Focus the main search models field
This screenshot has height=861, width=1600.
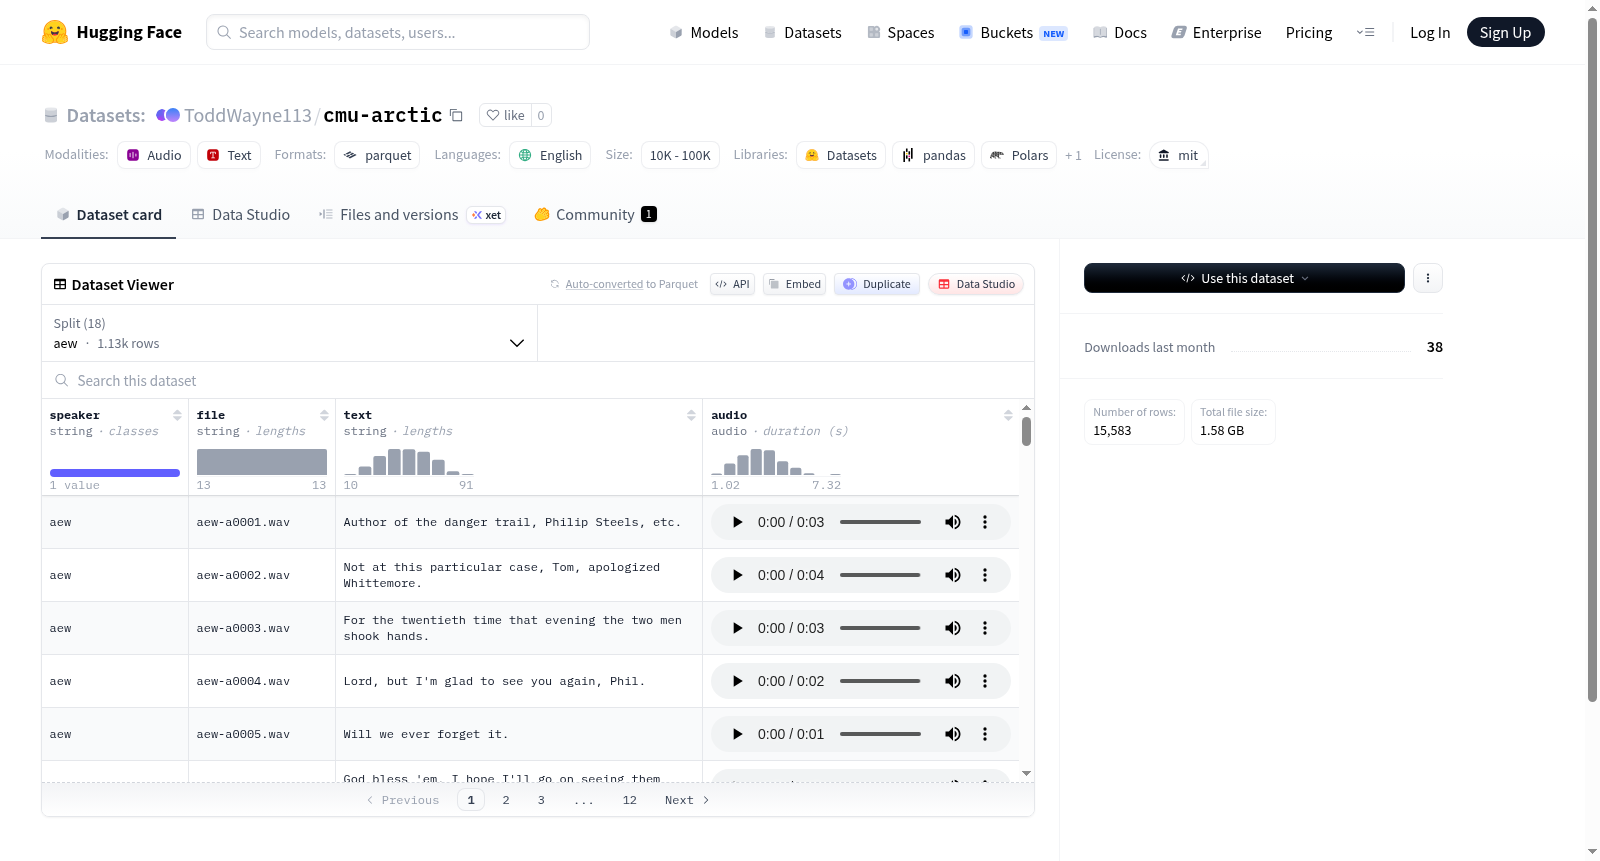click(398, 32)
